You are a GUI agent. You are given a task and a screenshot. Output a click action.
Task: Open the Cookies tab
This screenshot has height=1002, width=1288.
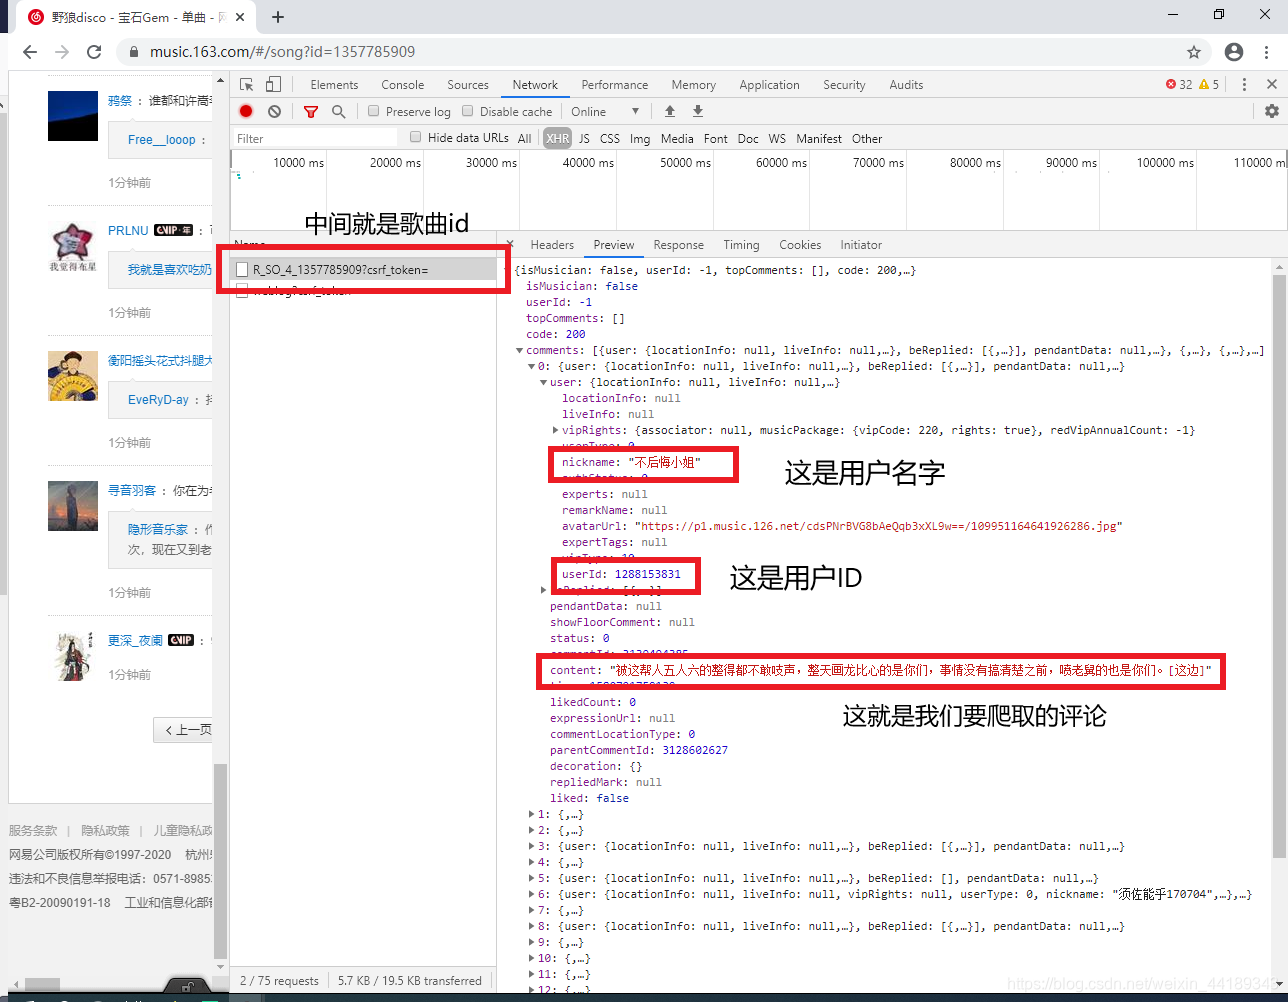tap(800, 245)
